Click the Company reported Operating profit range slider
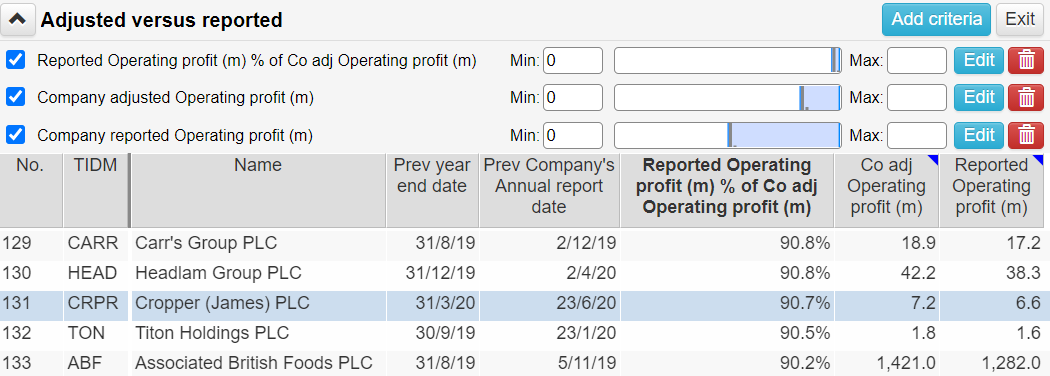 [727, 135]
